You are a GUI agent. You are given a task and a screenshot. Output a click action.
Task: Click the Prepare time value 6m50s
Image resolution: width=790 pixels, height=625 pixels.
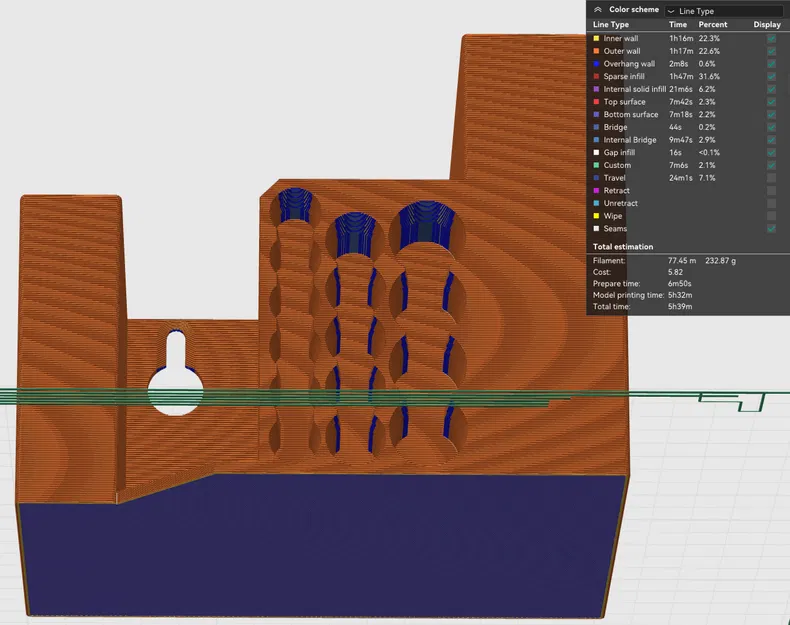pyautogui.click(x=679, y=284)
